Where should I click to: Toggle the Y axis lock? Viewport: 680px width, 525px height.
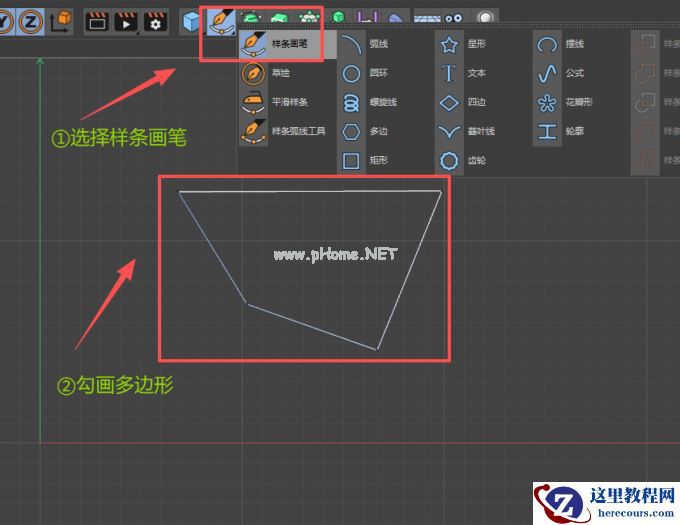click(x=6, y=22)
